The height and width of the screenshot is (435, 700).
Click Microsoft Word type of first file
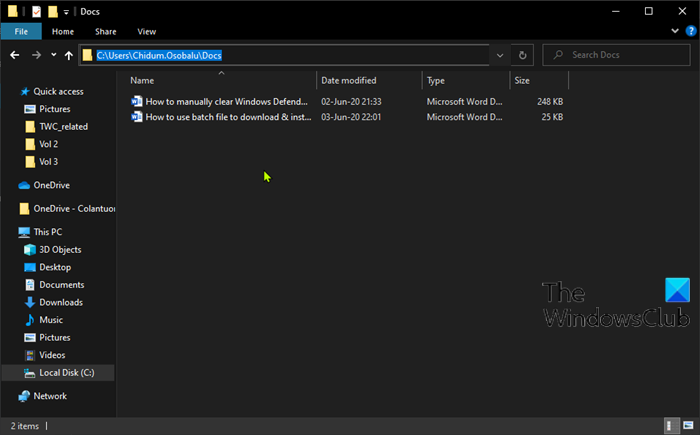coord(464,101)
